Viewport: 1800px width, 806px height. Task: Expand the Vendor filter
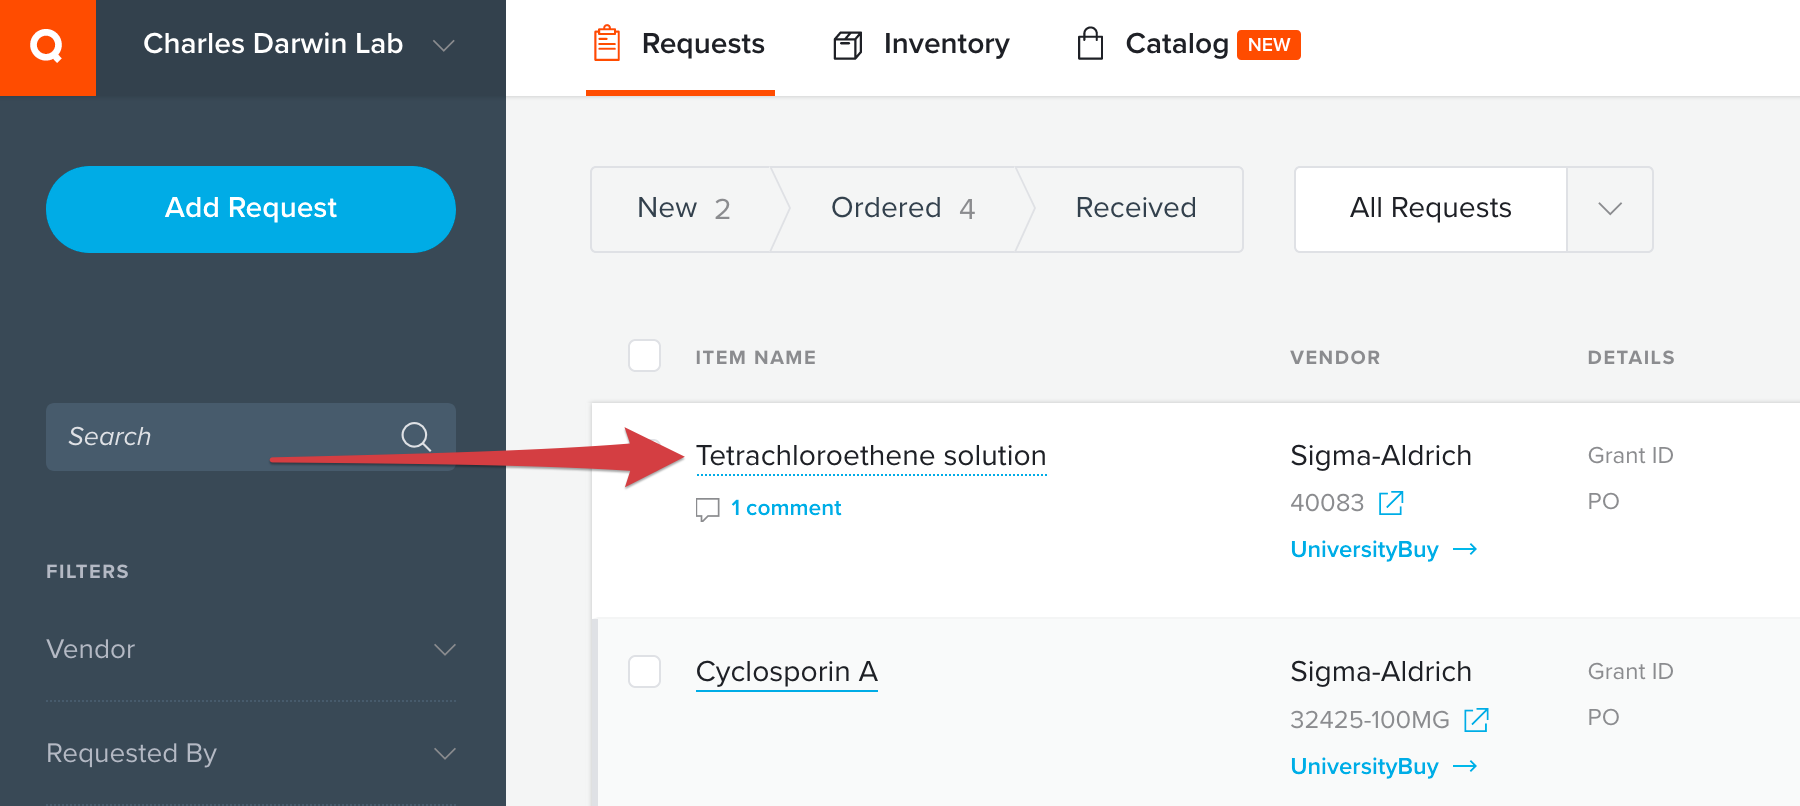[251, 649]
